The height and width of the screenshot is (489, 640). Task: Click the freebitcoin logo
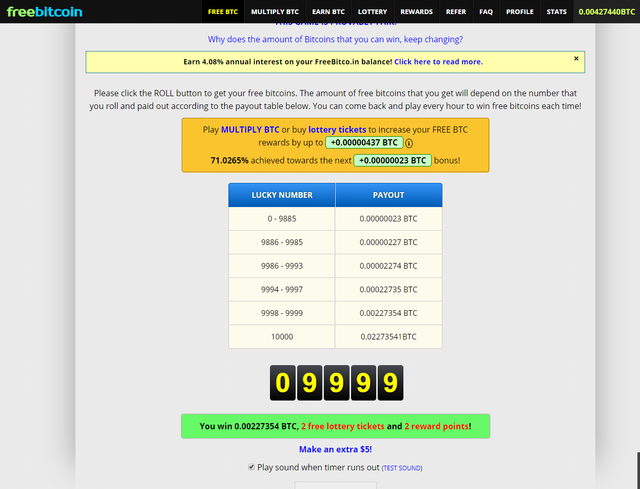44,11
